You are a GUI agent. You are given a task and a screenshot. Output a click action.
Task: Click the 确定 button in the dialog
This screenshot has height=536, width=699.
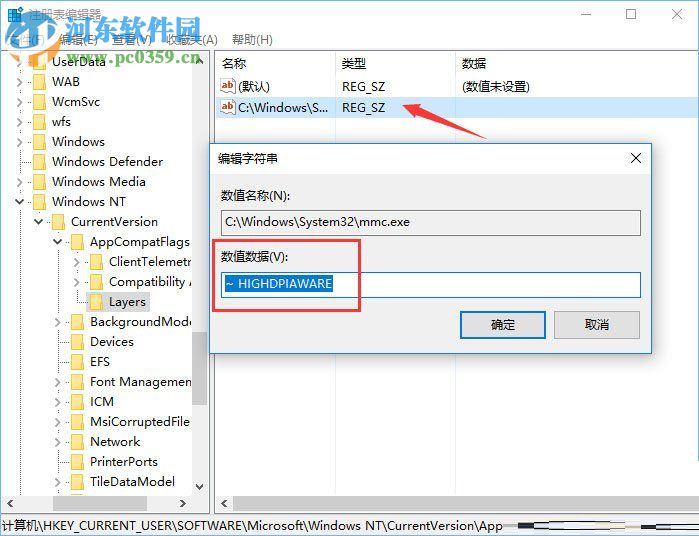502,325
